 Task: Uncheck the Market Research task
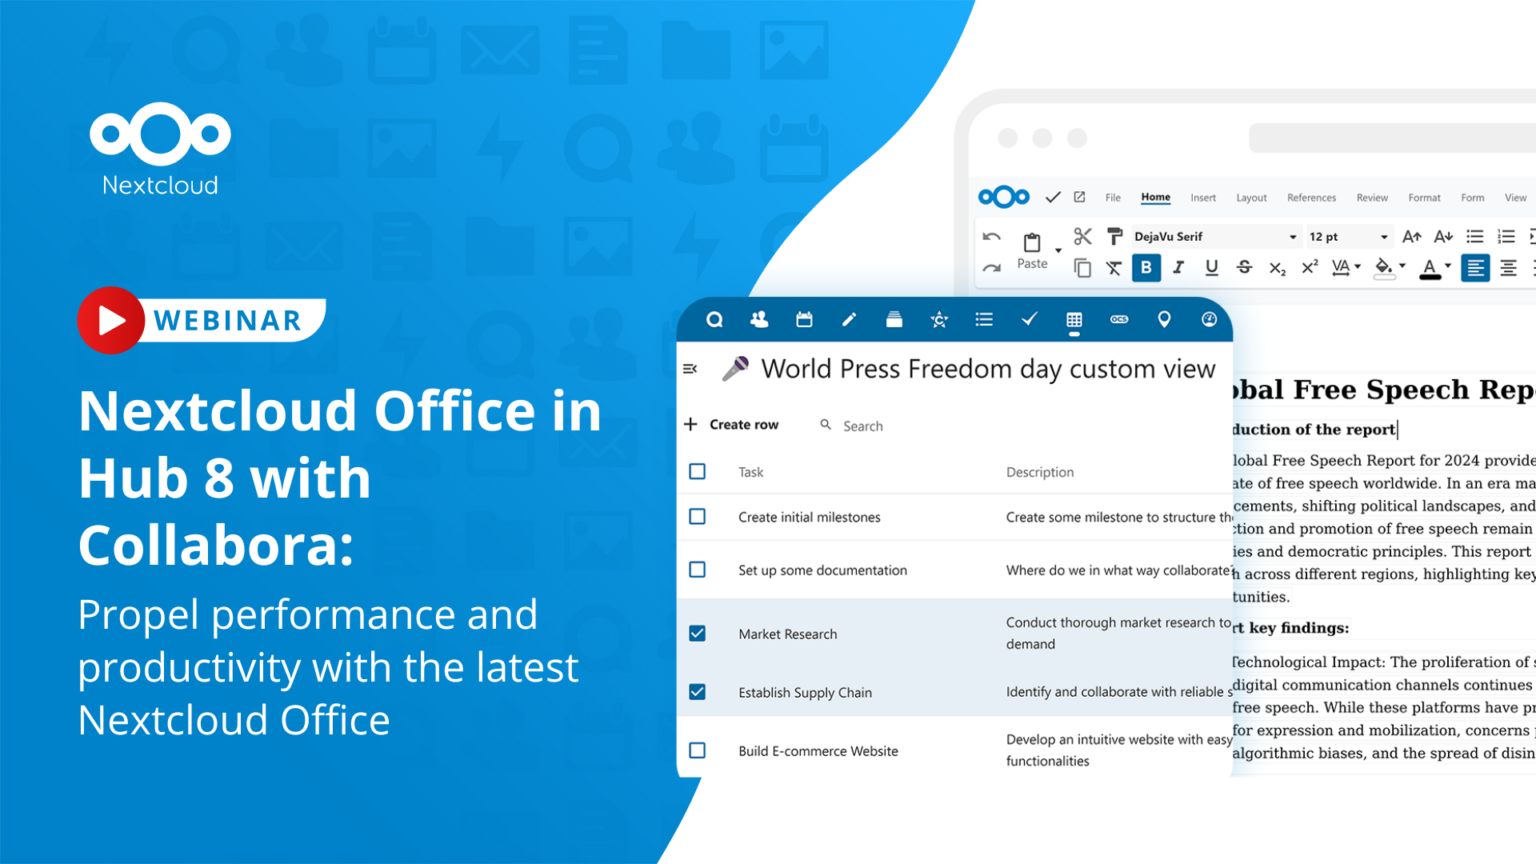[697, 633]
